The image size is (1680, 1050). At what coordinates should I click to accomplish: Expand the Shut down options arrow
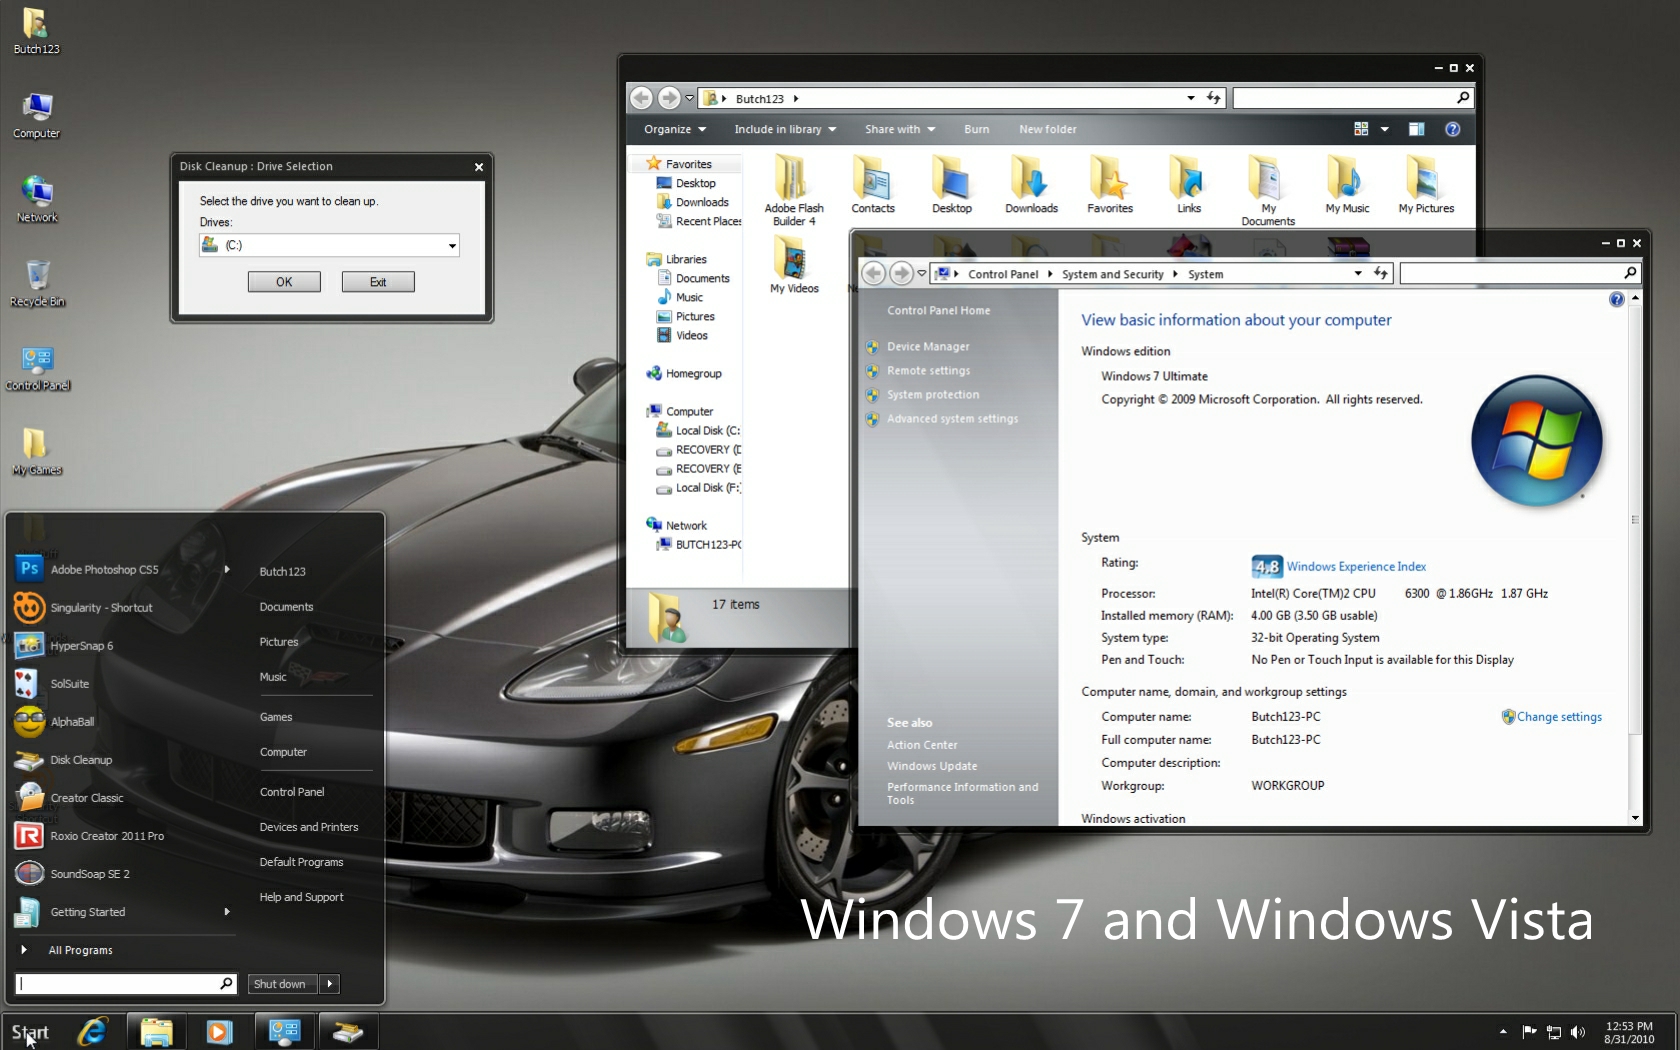pyautogui.click(x=329, y=984)
